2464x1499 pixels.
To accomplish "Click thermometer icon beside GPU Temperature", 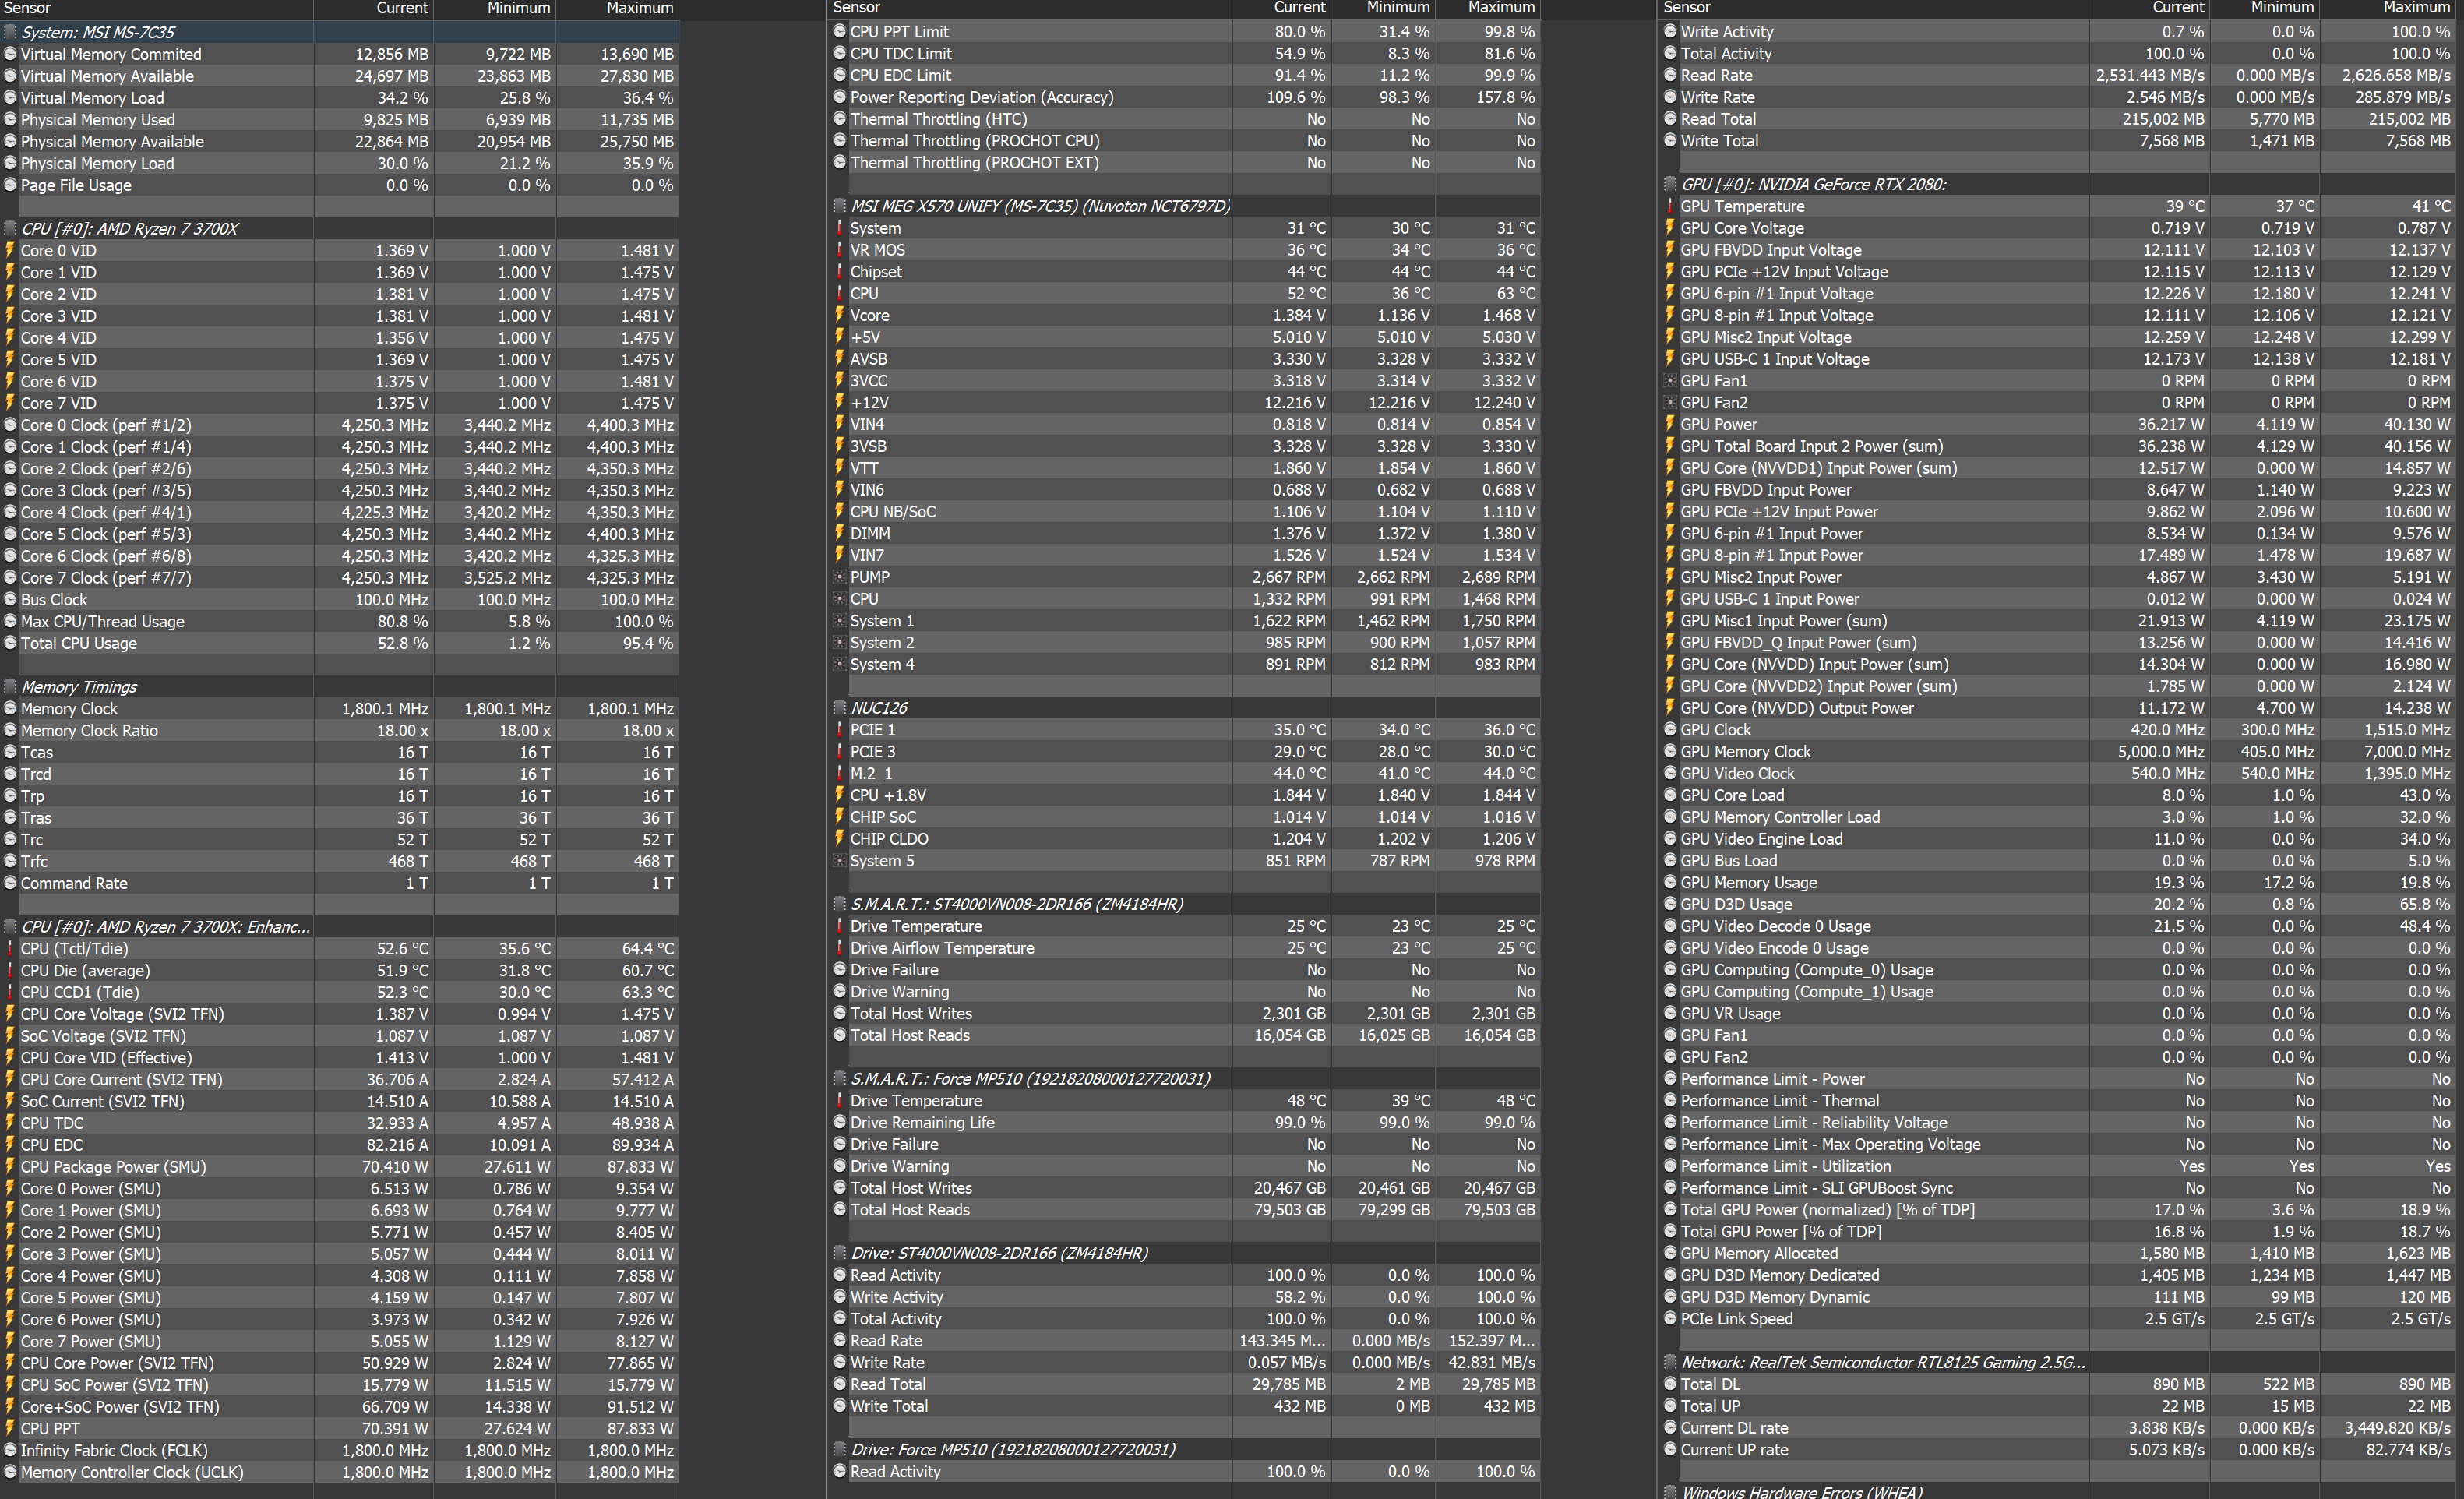I will click(x=1670, y=206).
